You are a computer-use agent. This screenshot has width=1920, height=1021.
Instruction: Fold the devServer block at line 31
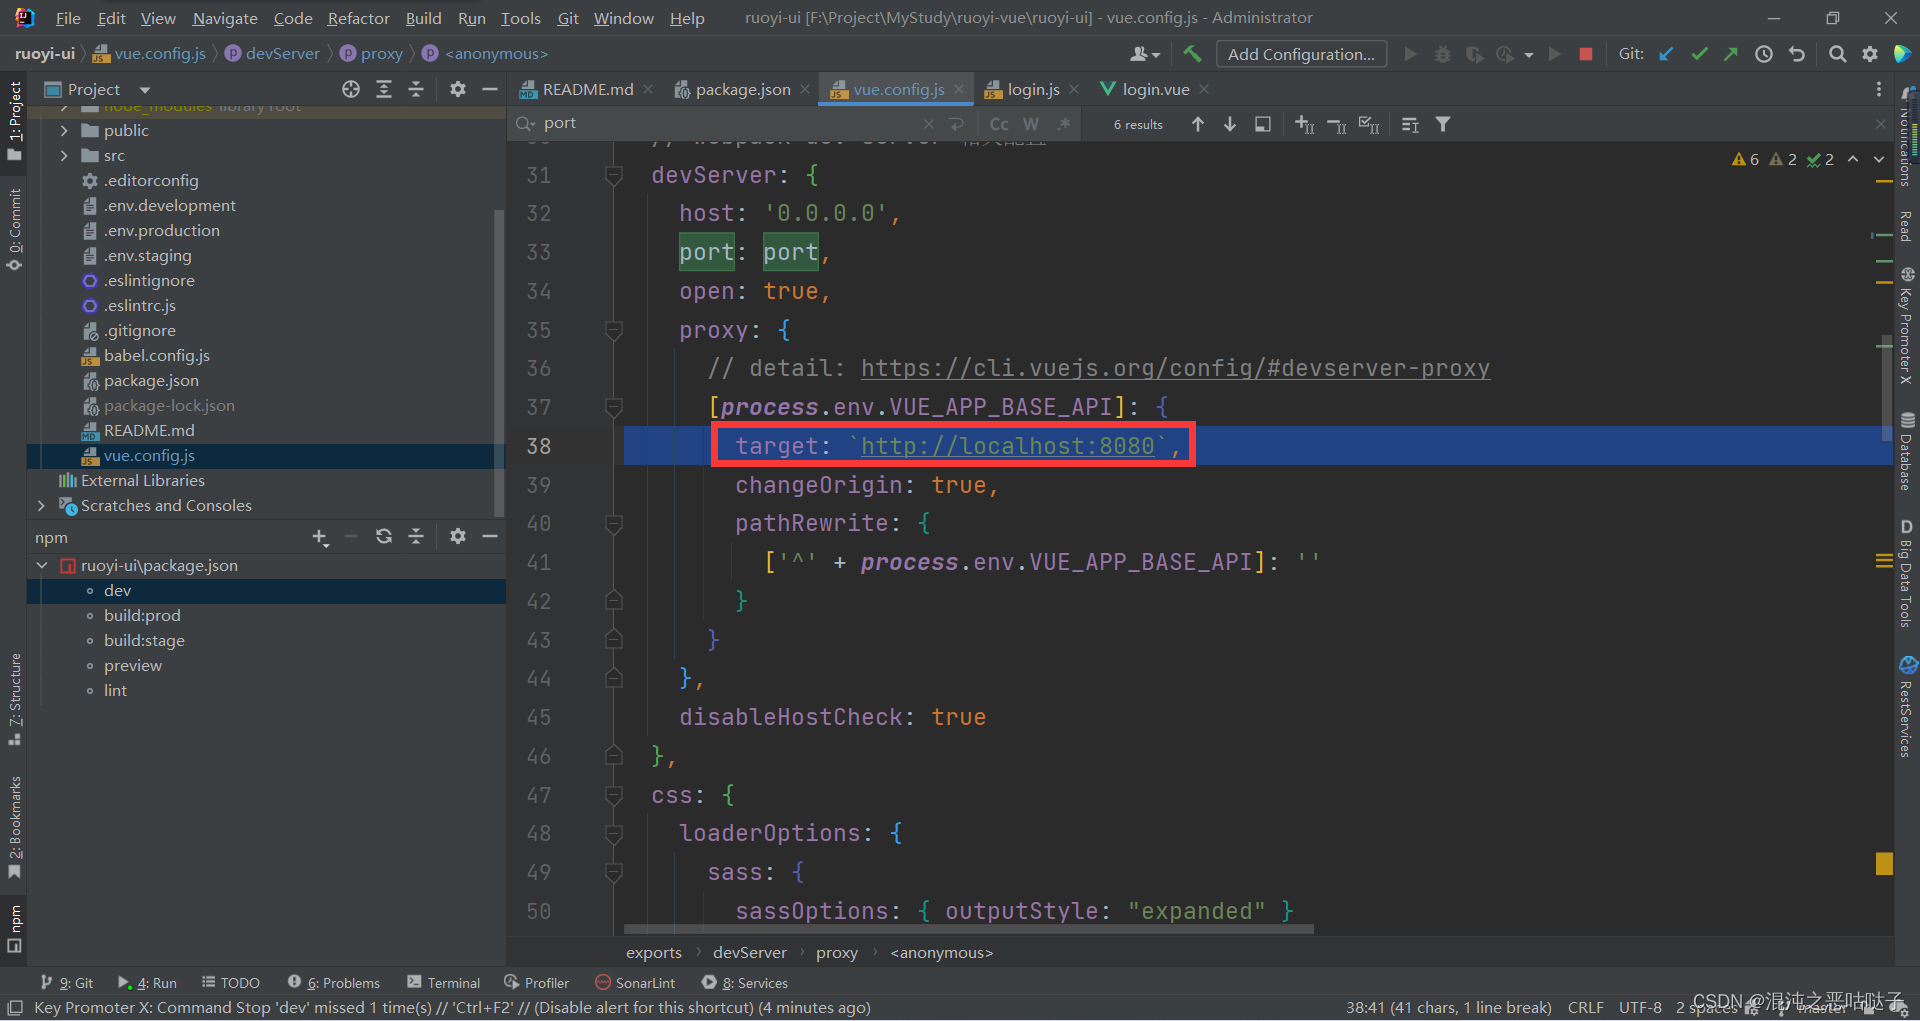[614, 175]
